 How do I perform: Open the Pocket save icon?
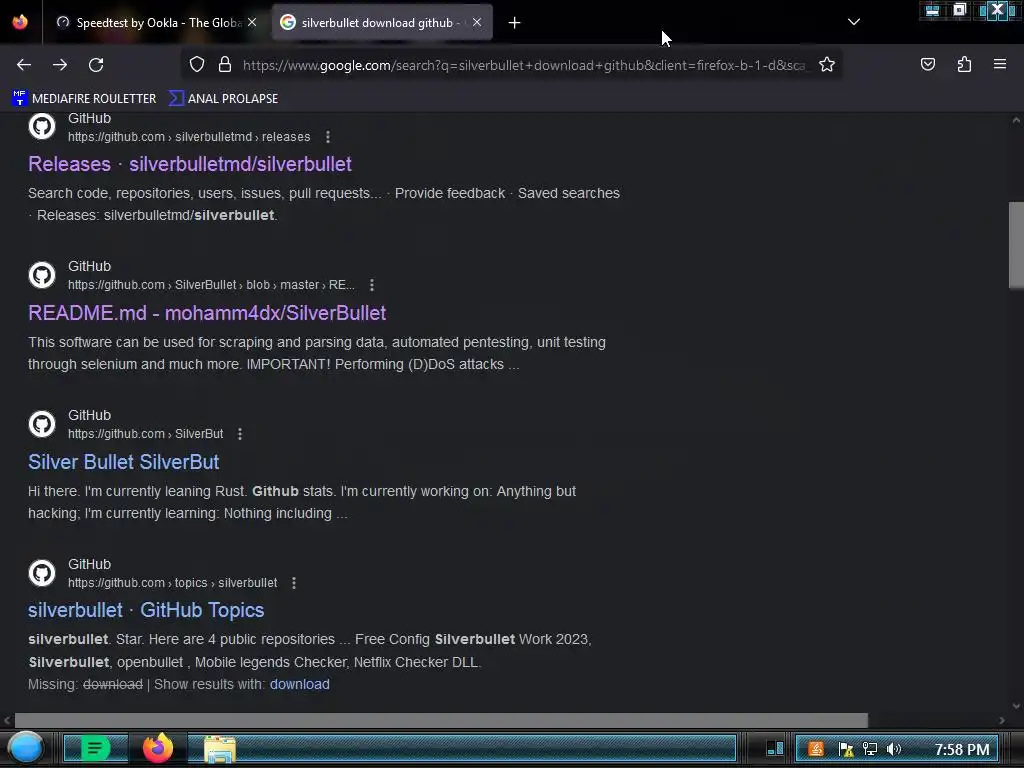coord(927,64)
